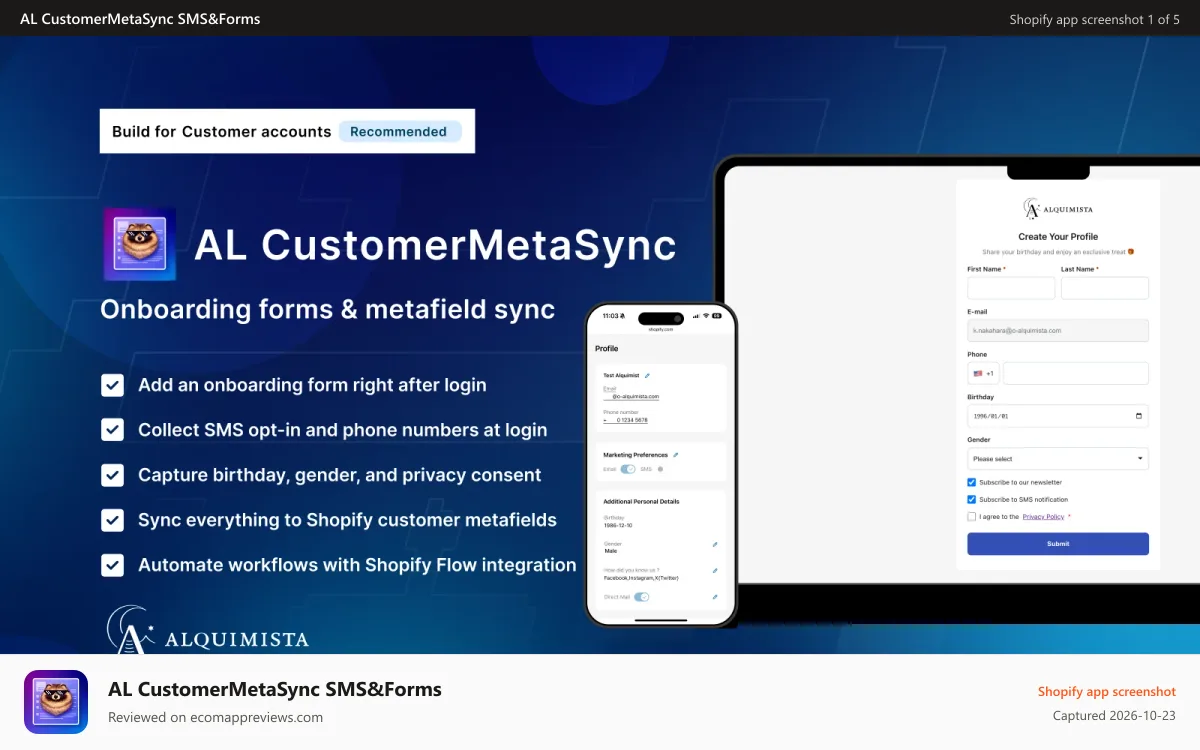Open the +1 country code selector
Screen dimensions: 1200x750
(983, 373)
